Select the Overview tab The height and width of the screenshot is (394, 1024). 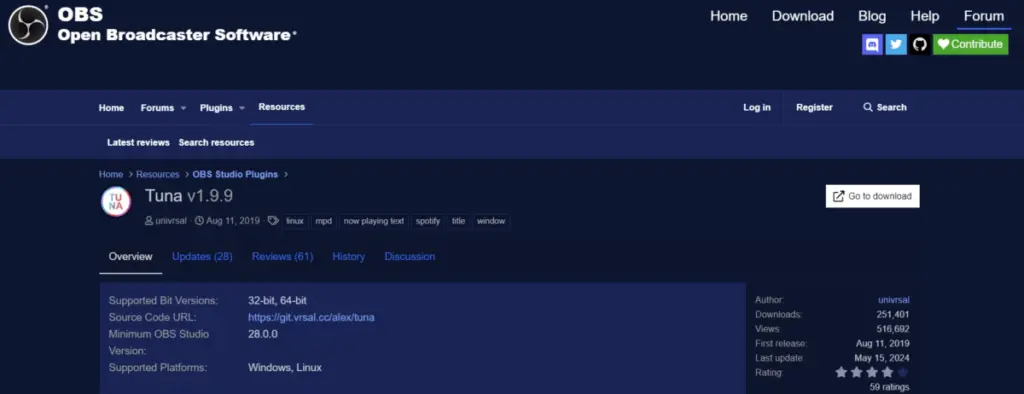pyautogui.click(x=131, y=257)
